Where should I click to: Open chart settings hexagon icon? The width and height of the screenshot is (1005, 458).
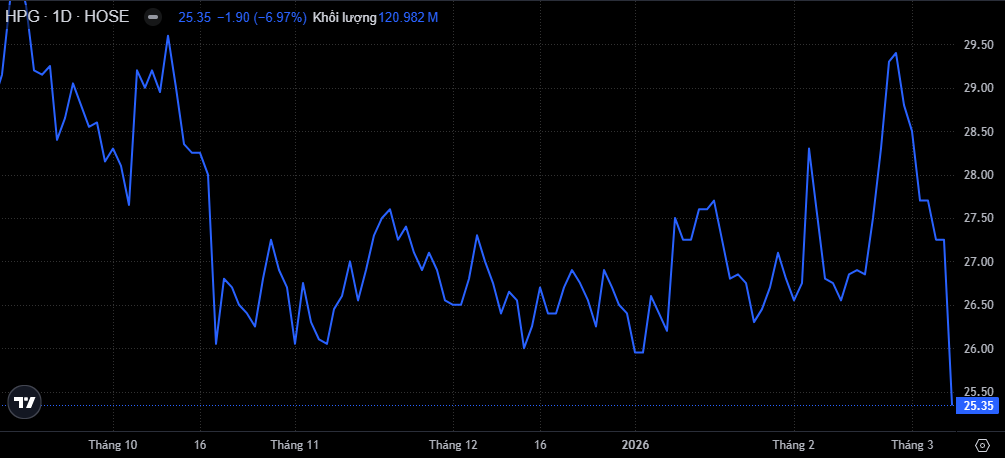point(981,444)
